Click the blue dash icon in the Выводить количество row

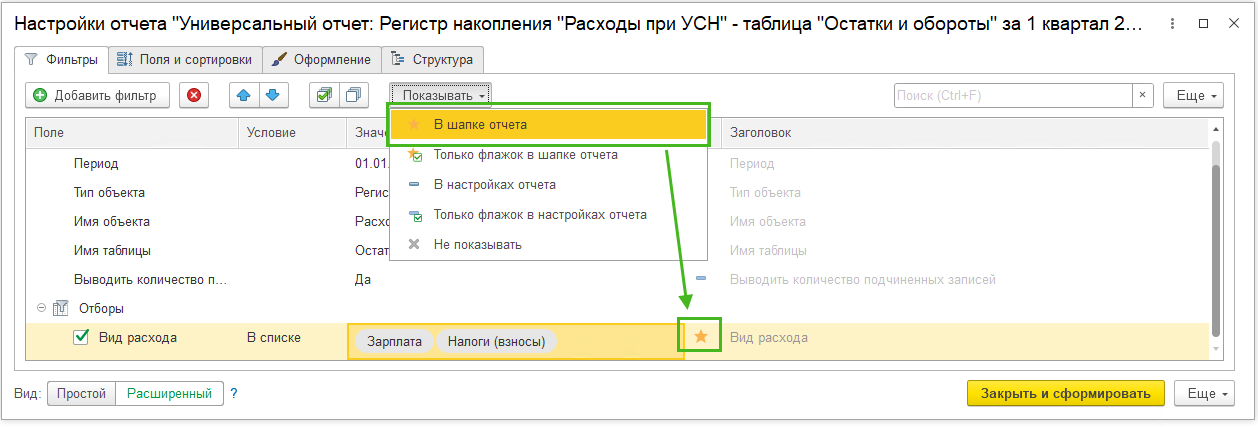(x=701, y=279)
